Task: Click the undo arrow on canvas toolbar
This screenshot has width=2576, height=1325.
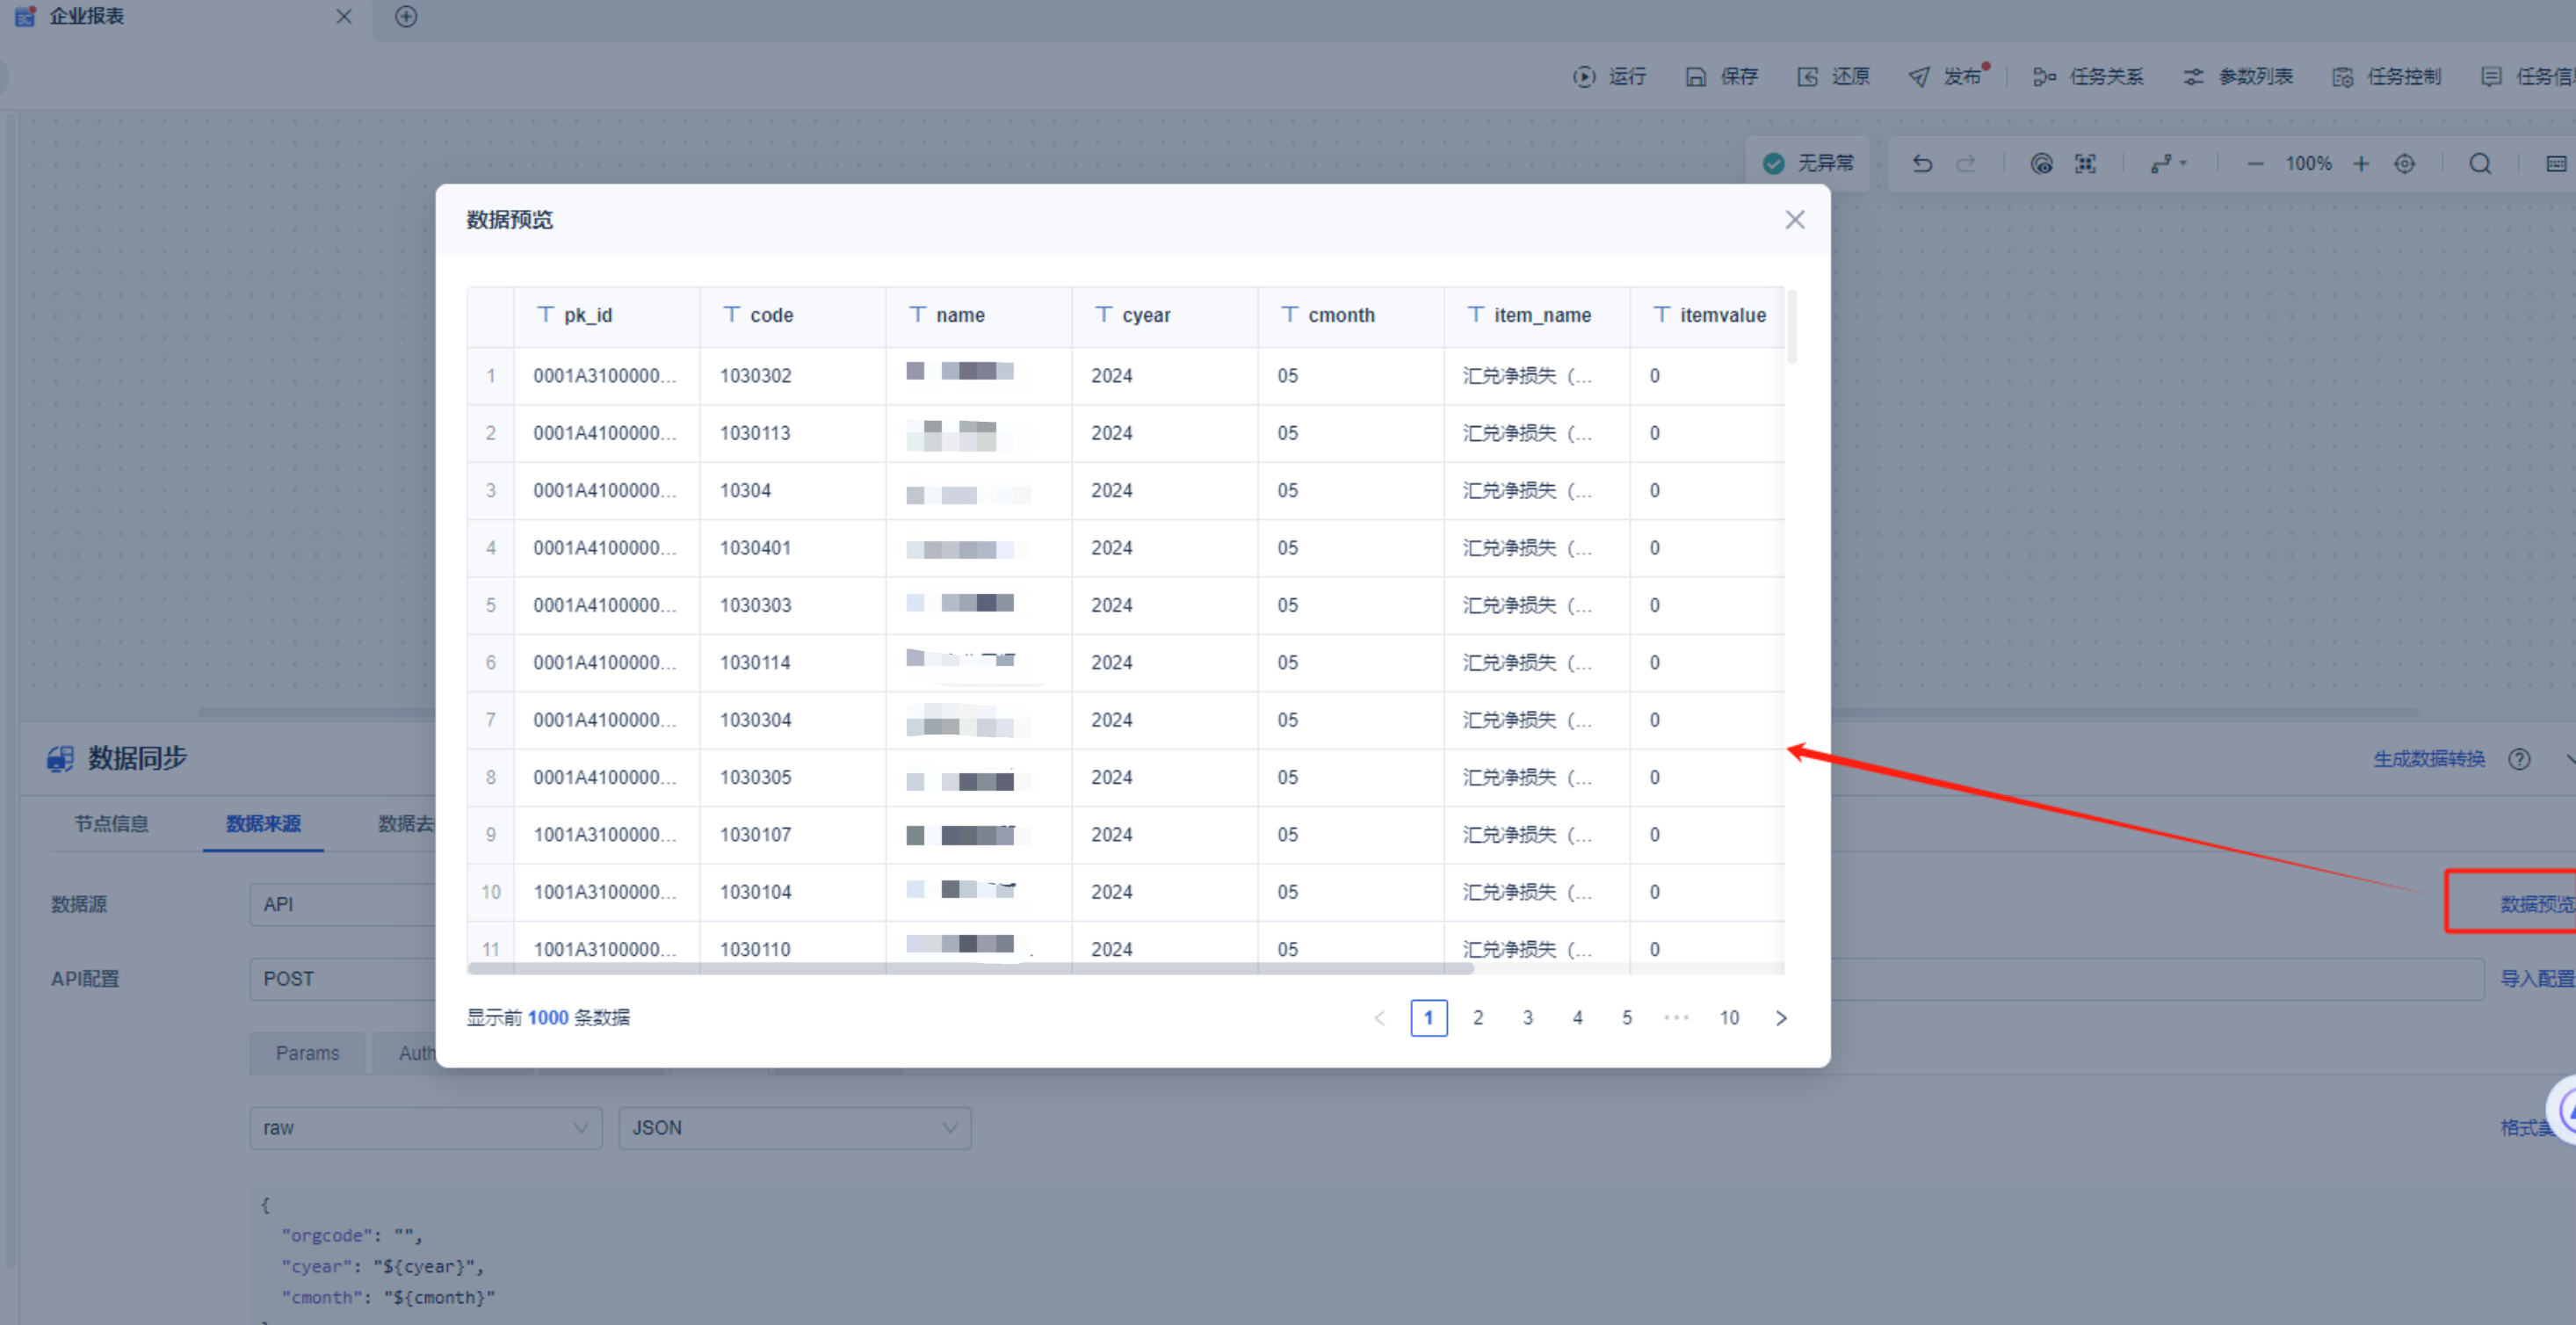Action: 1922,164
